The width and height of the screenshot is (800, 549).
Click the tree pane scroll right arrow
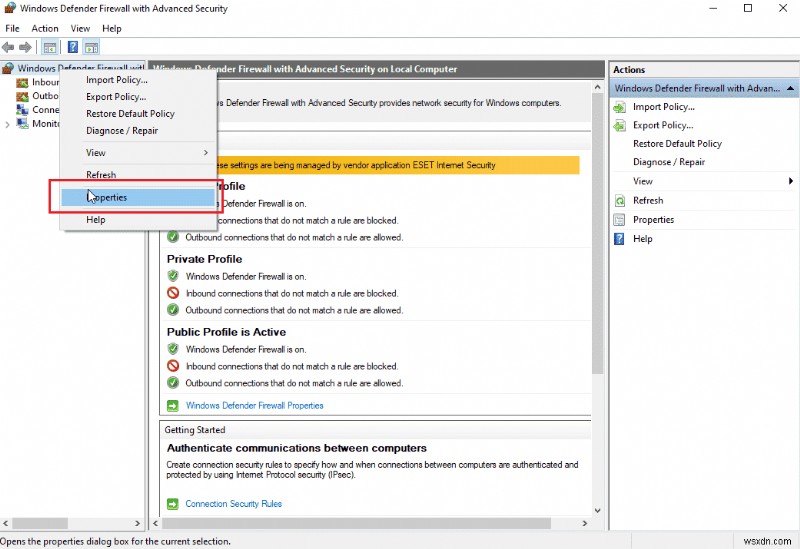click(x=137, y=523)
